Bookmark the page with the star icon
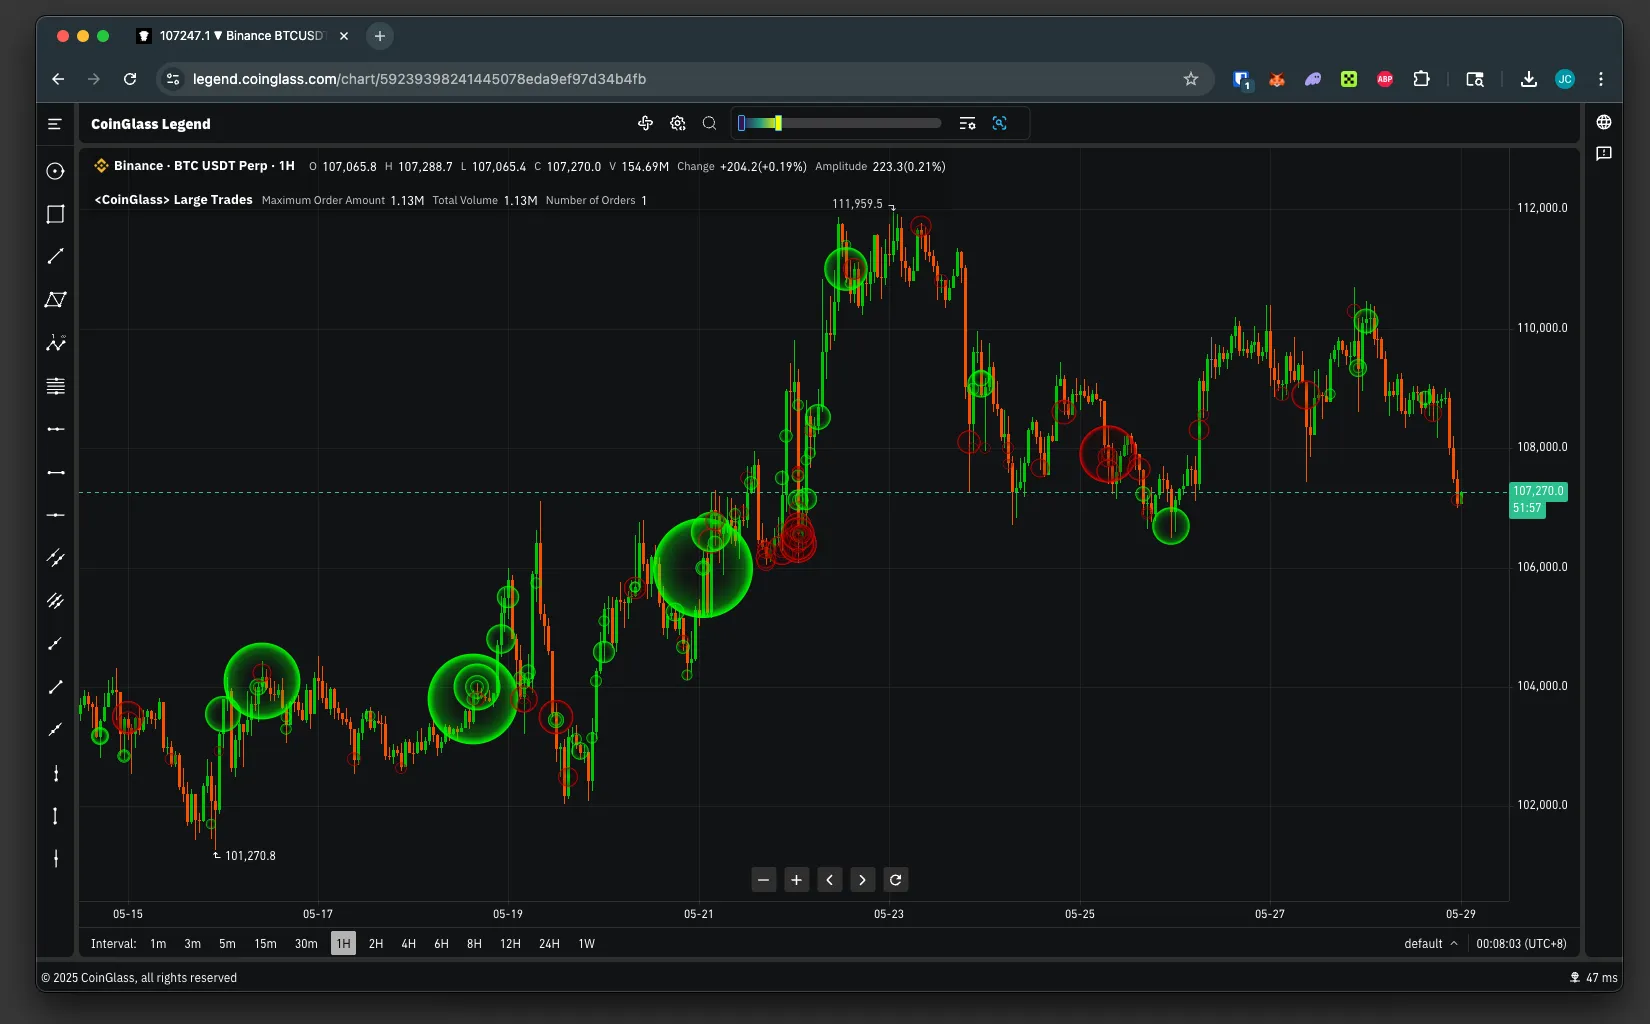The image size is (1650, 1024). click(x=1190, y=79)
